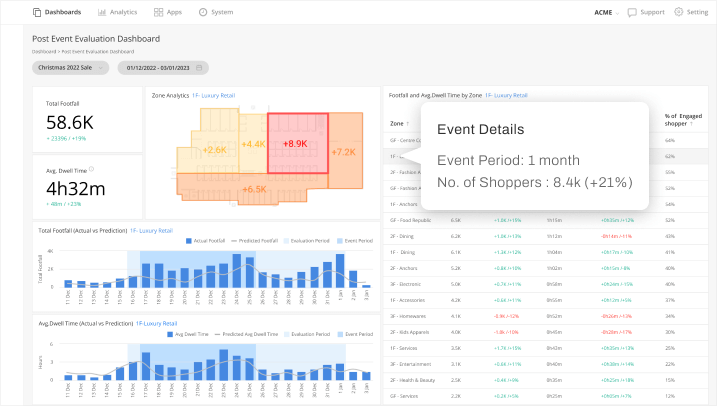Screen dimensions: 717x406
Task: Toggle the Actual Footfall legend swatch
Action: point(188,241)
